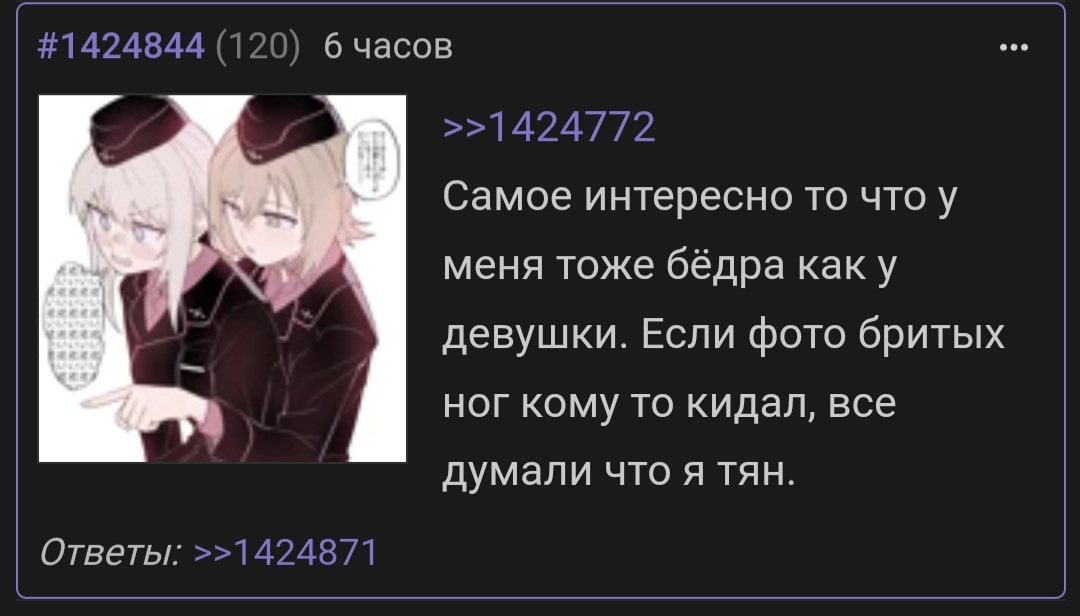
Task: Enlarge the attached anime image thumbnail
Action: point(222,278)
